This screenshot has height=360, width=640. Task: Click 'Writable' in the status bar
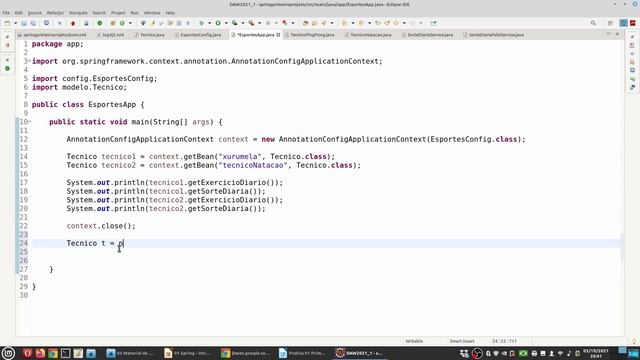[x=414, y=341]
